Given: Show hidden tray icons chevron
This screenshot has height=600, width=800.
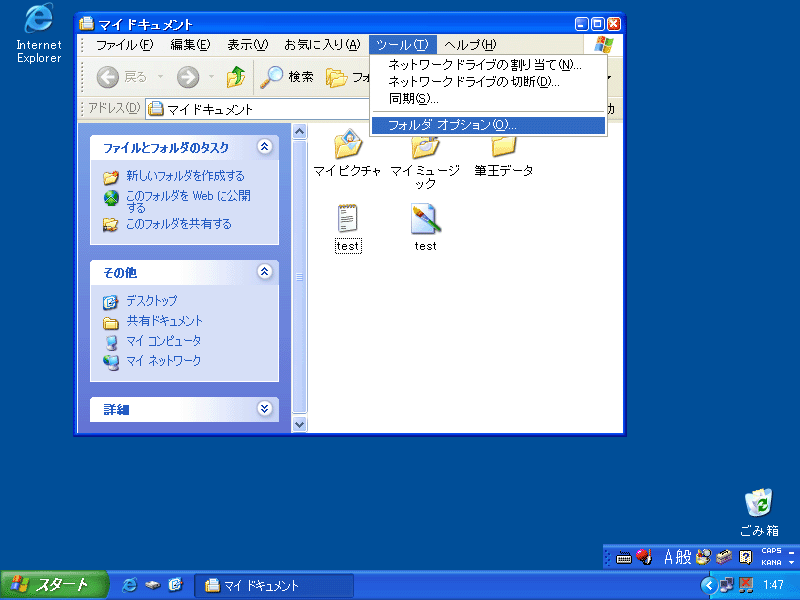Looking at the screenshot, I should tap(708, 585).
